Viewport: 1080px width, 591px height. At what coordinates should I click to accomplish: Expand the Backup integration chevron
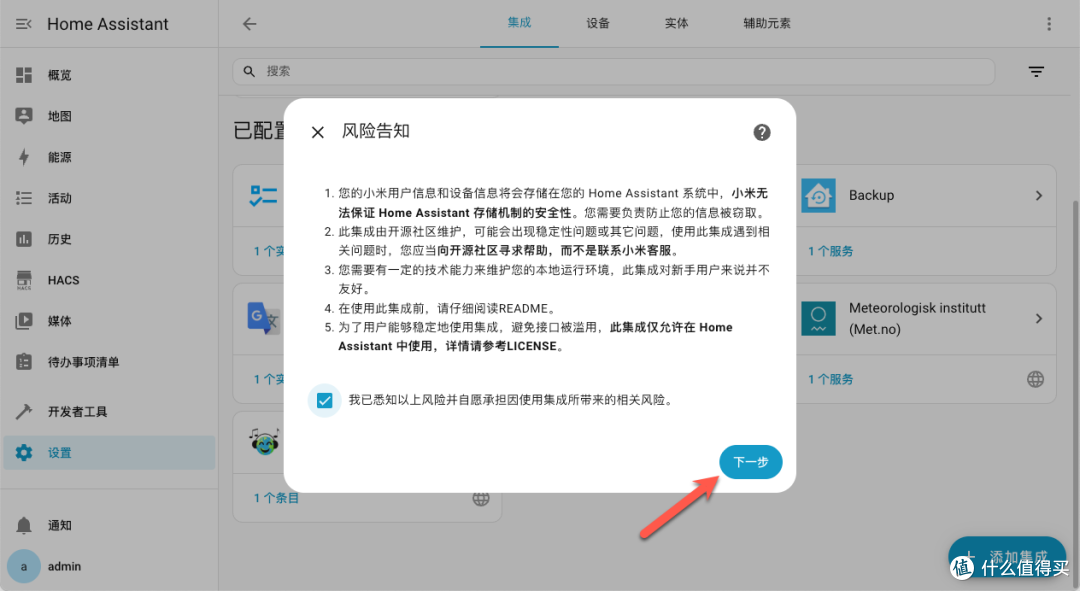[1039, 196]
